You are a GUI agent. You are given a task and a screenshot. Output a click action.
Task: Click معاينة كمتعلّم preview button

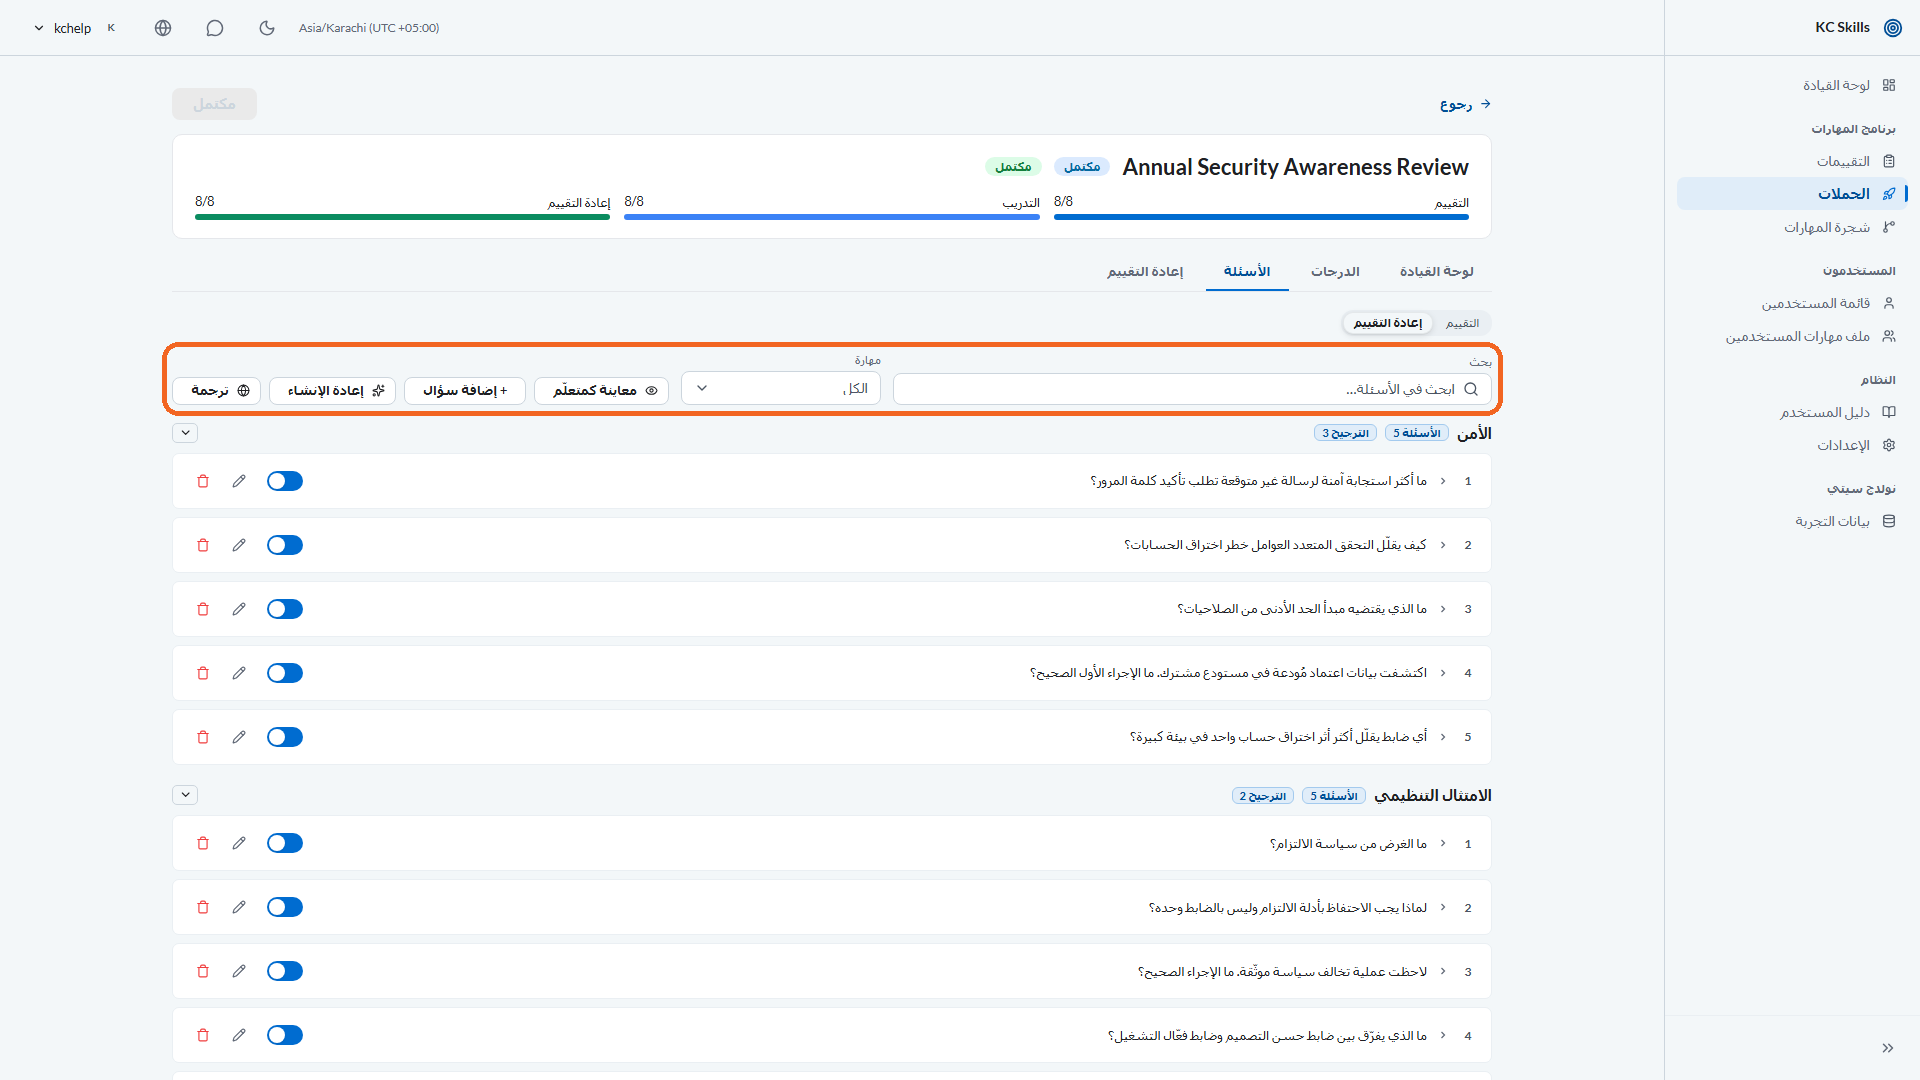[602, 391]
